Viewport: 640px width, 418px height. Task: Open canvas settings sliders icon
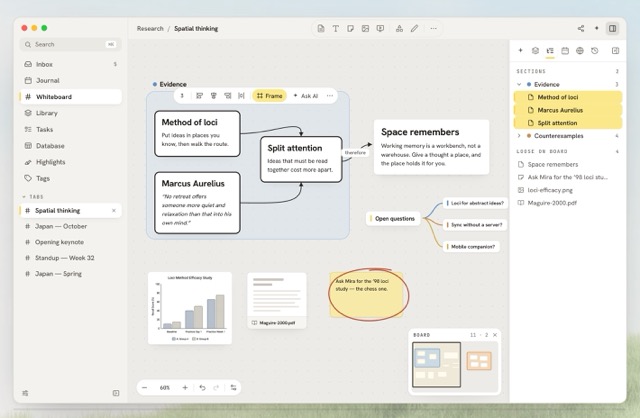tap(233, 387)
